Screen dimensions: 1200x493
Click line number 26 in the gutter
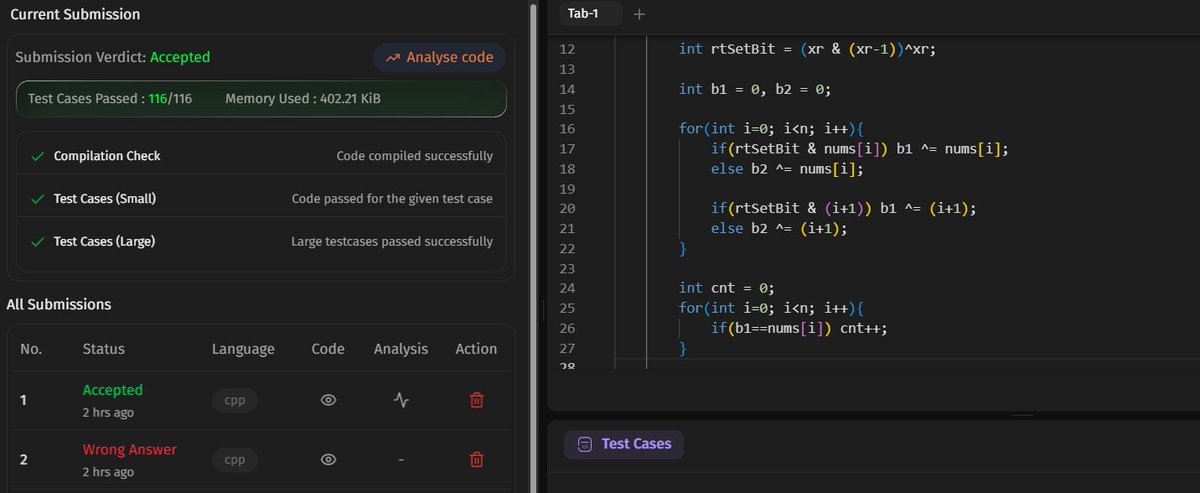point(566,328)
